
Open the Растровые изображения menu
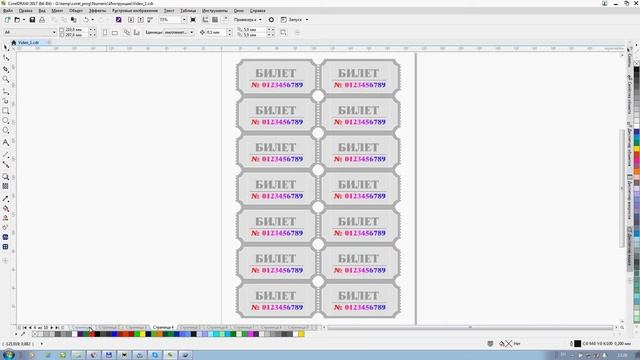(x=135, y=11)
